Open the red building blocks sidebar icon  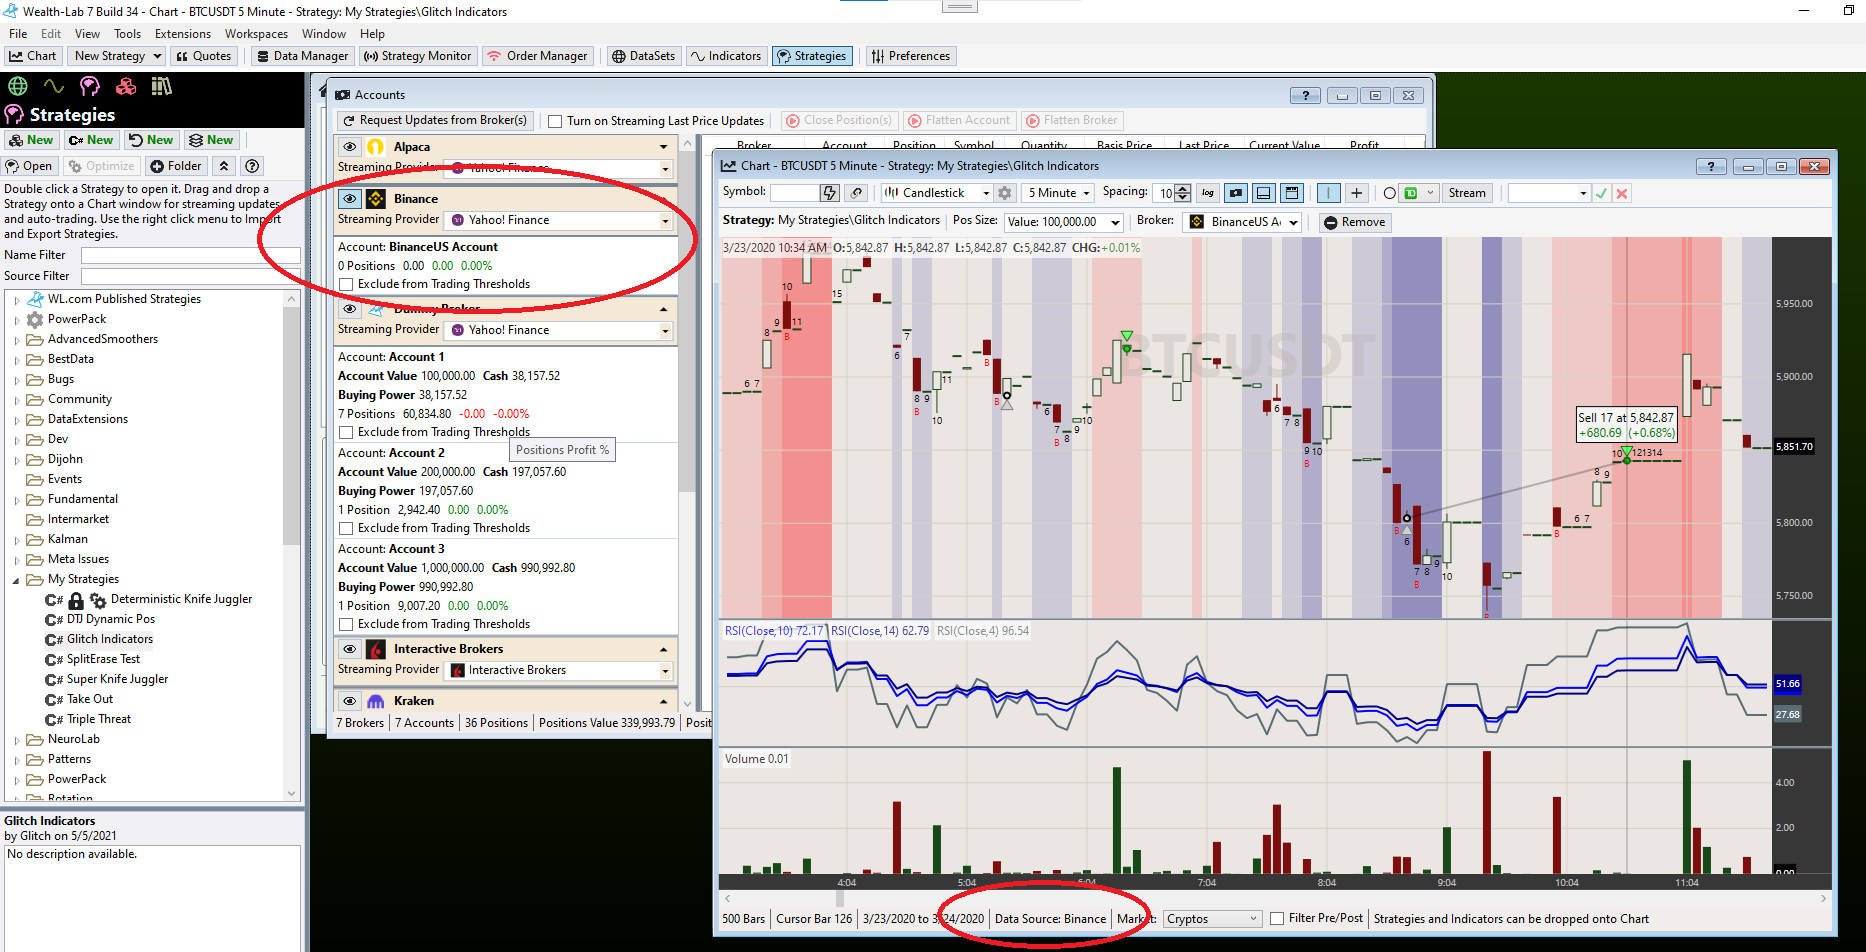point(126,87)
